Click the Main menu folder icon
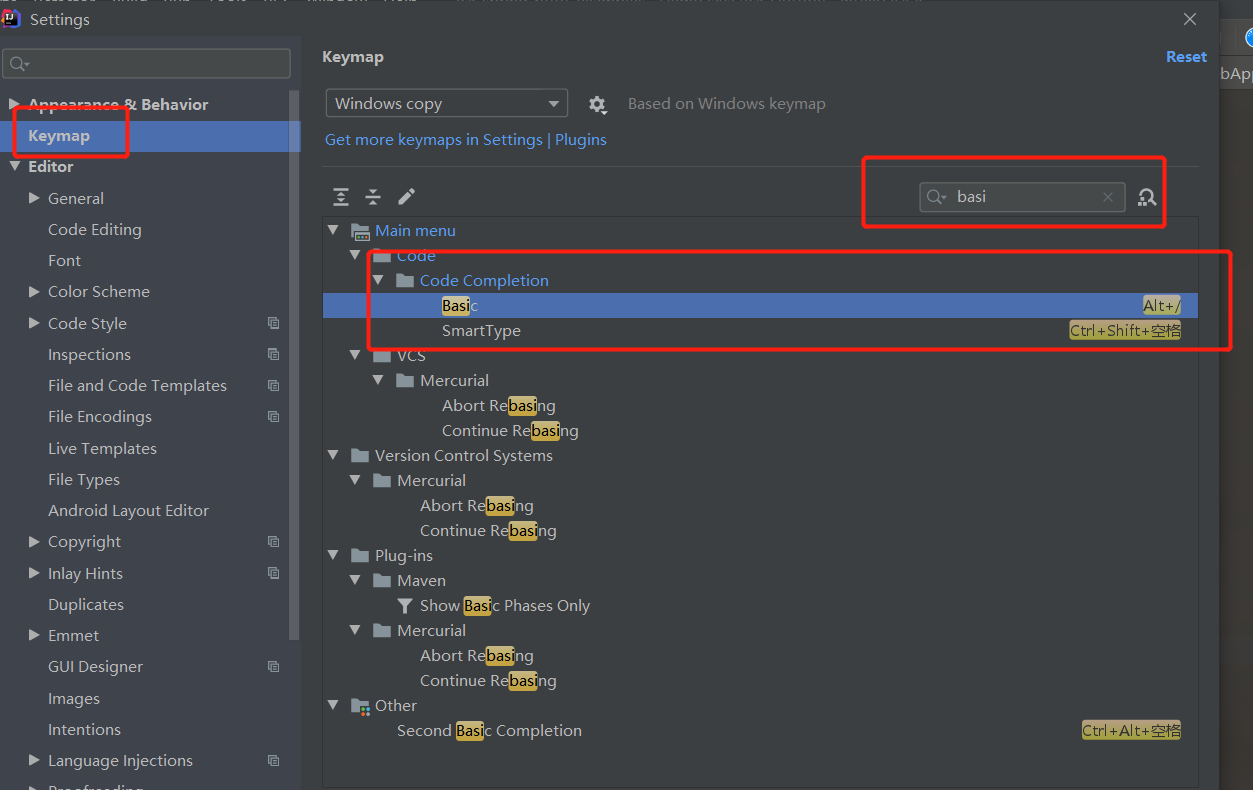Image resolution: width=1253 pixels, height=790 pixels. coord(361,231)
